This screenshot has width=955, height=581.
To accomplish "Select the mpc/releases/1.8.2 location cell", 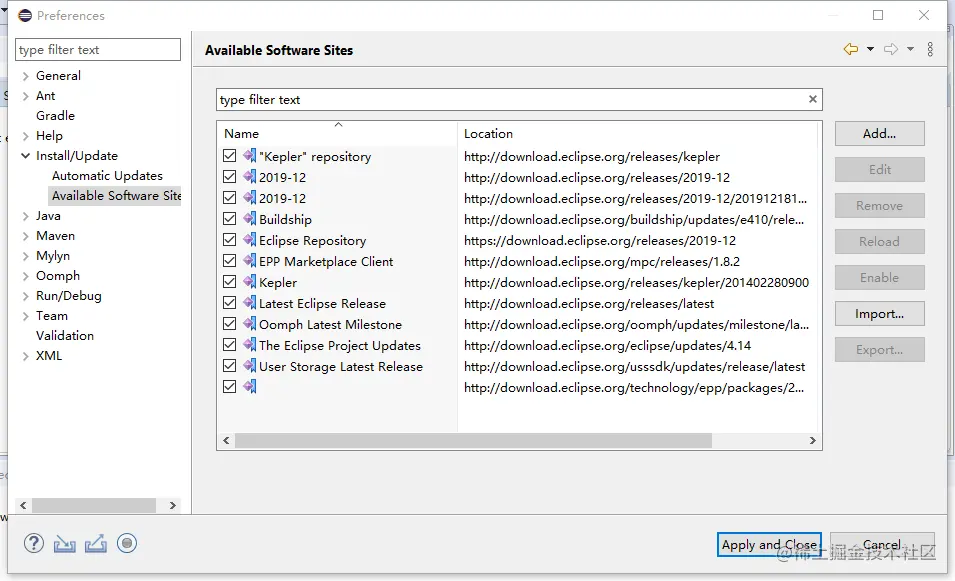I will pos(602,261).
